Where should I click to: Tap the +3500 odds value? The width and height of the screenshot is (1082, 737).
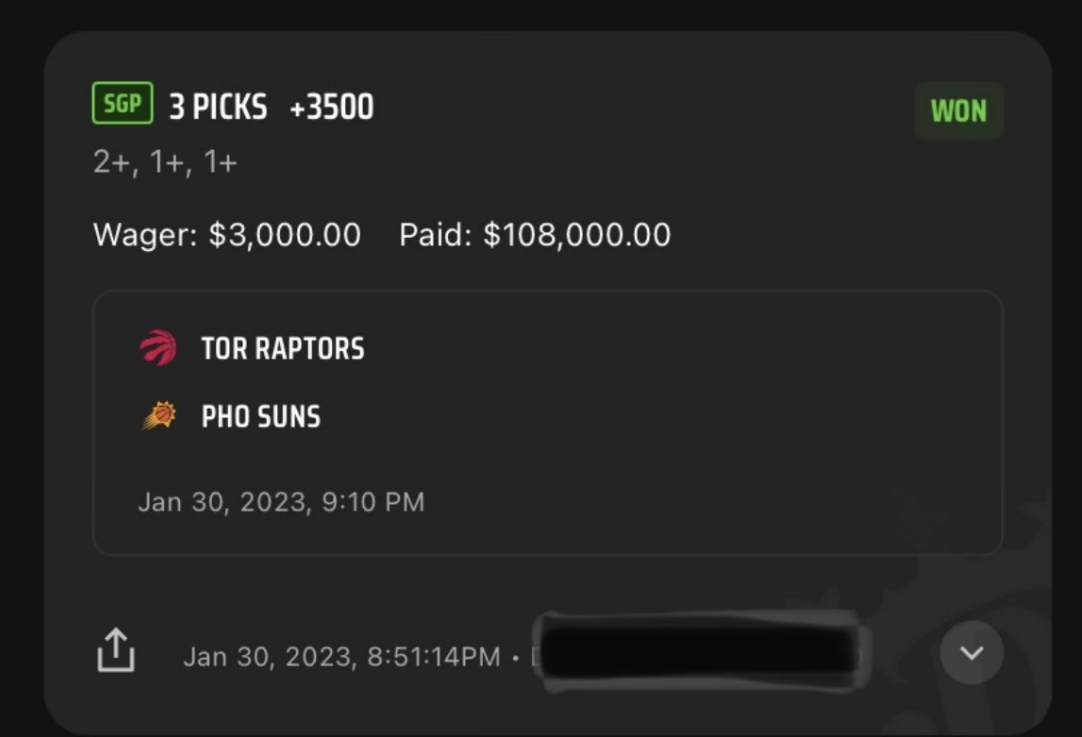coord(331,107)
